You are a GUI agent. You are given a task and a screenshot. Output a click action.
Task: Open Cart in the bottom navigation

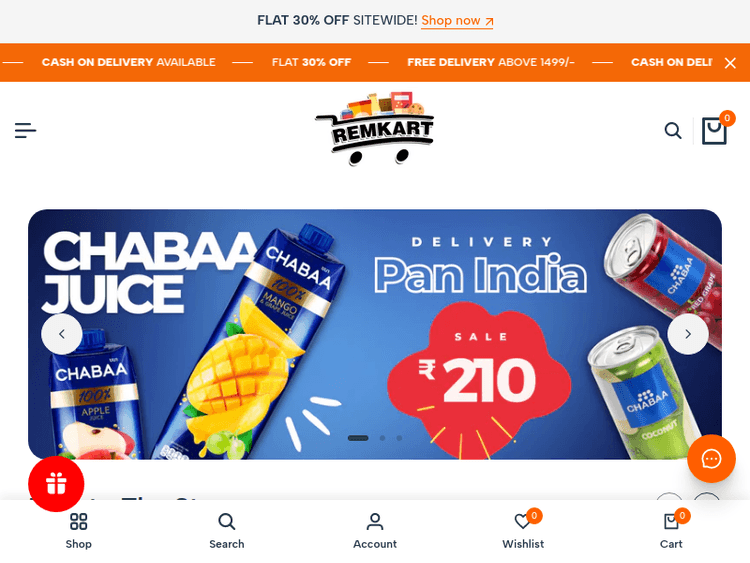(671, 531)
